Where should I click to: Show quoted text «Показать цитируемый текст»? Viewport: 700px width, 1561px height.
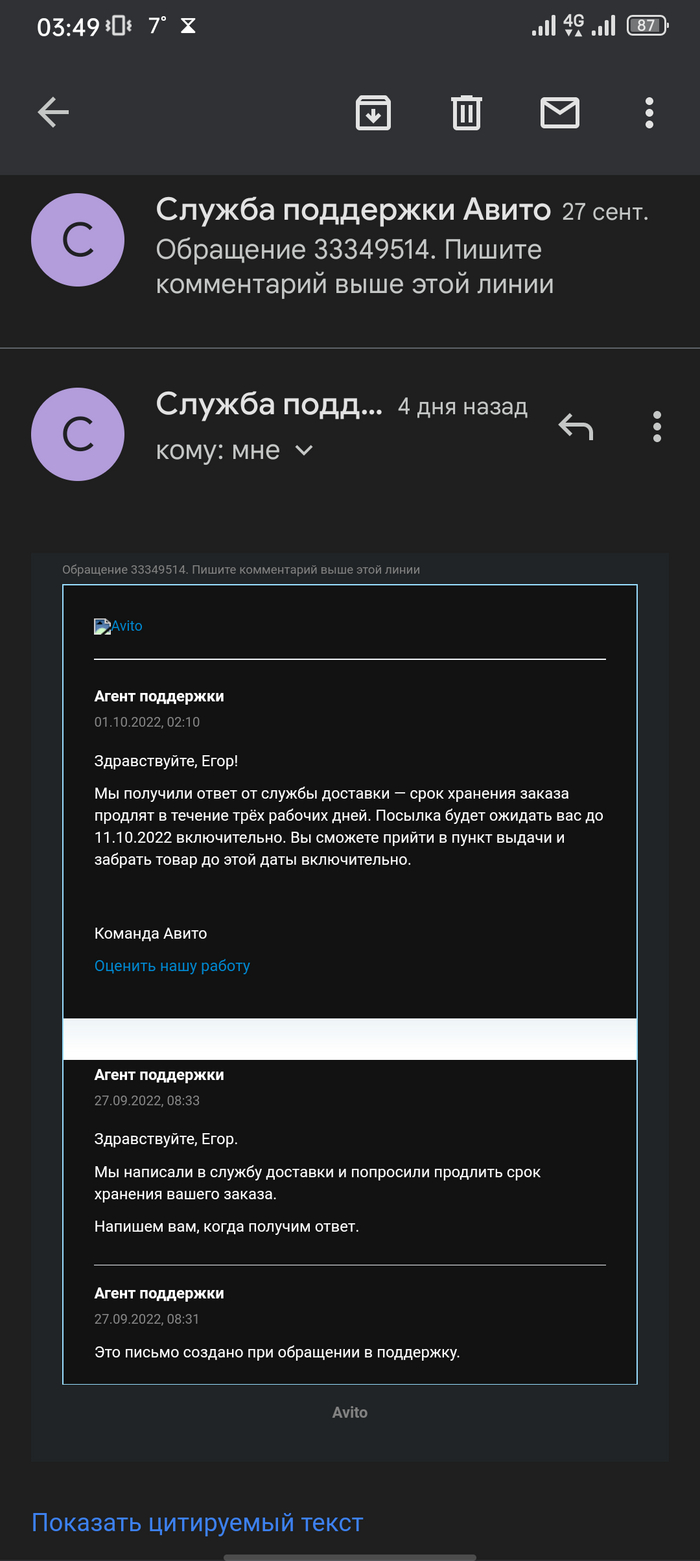(197, 1523)
